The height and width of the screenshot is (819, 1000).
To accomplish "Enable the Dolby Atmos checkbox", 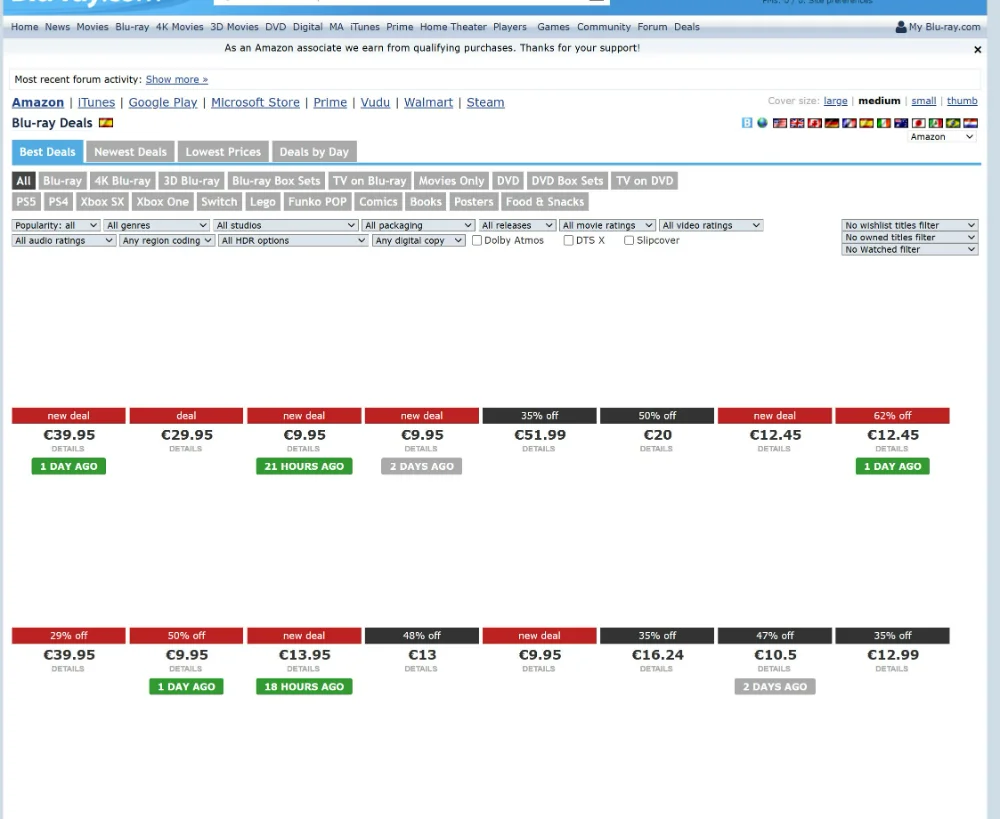I will pyautogui.click(x=476, y=240).
